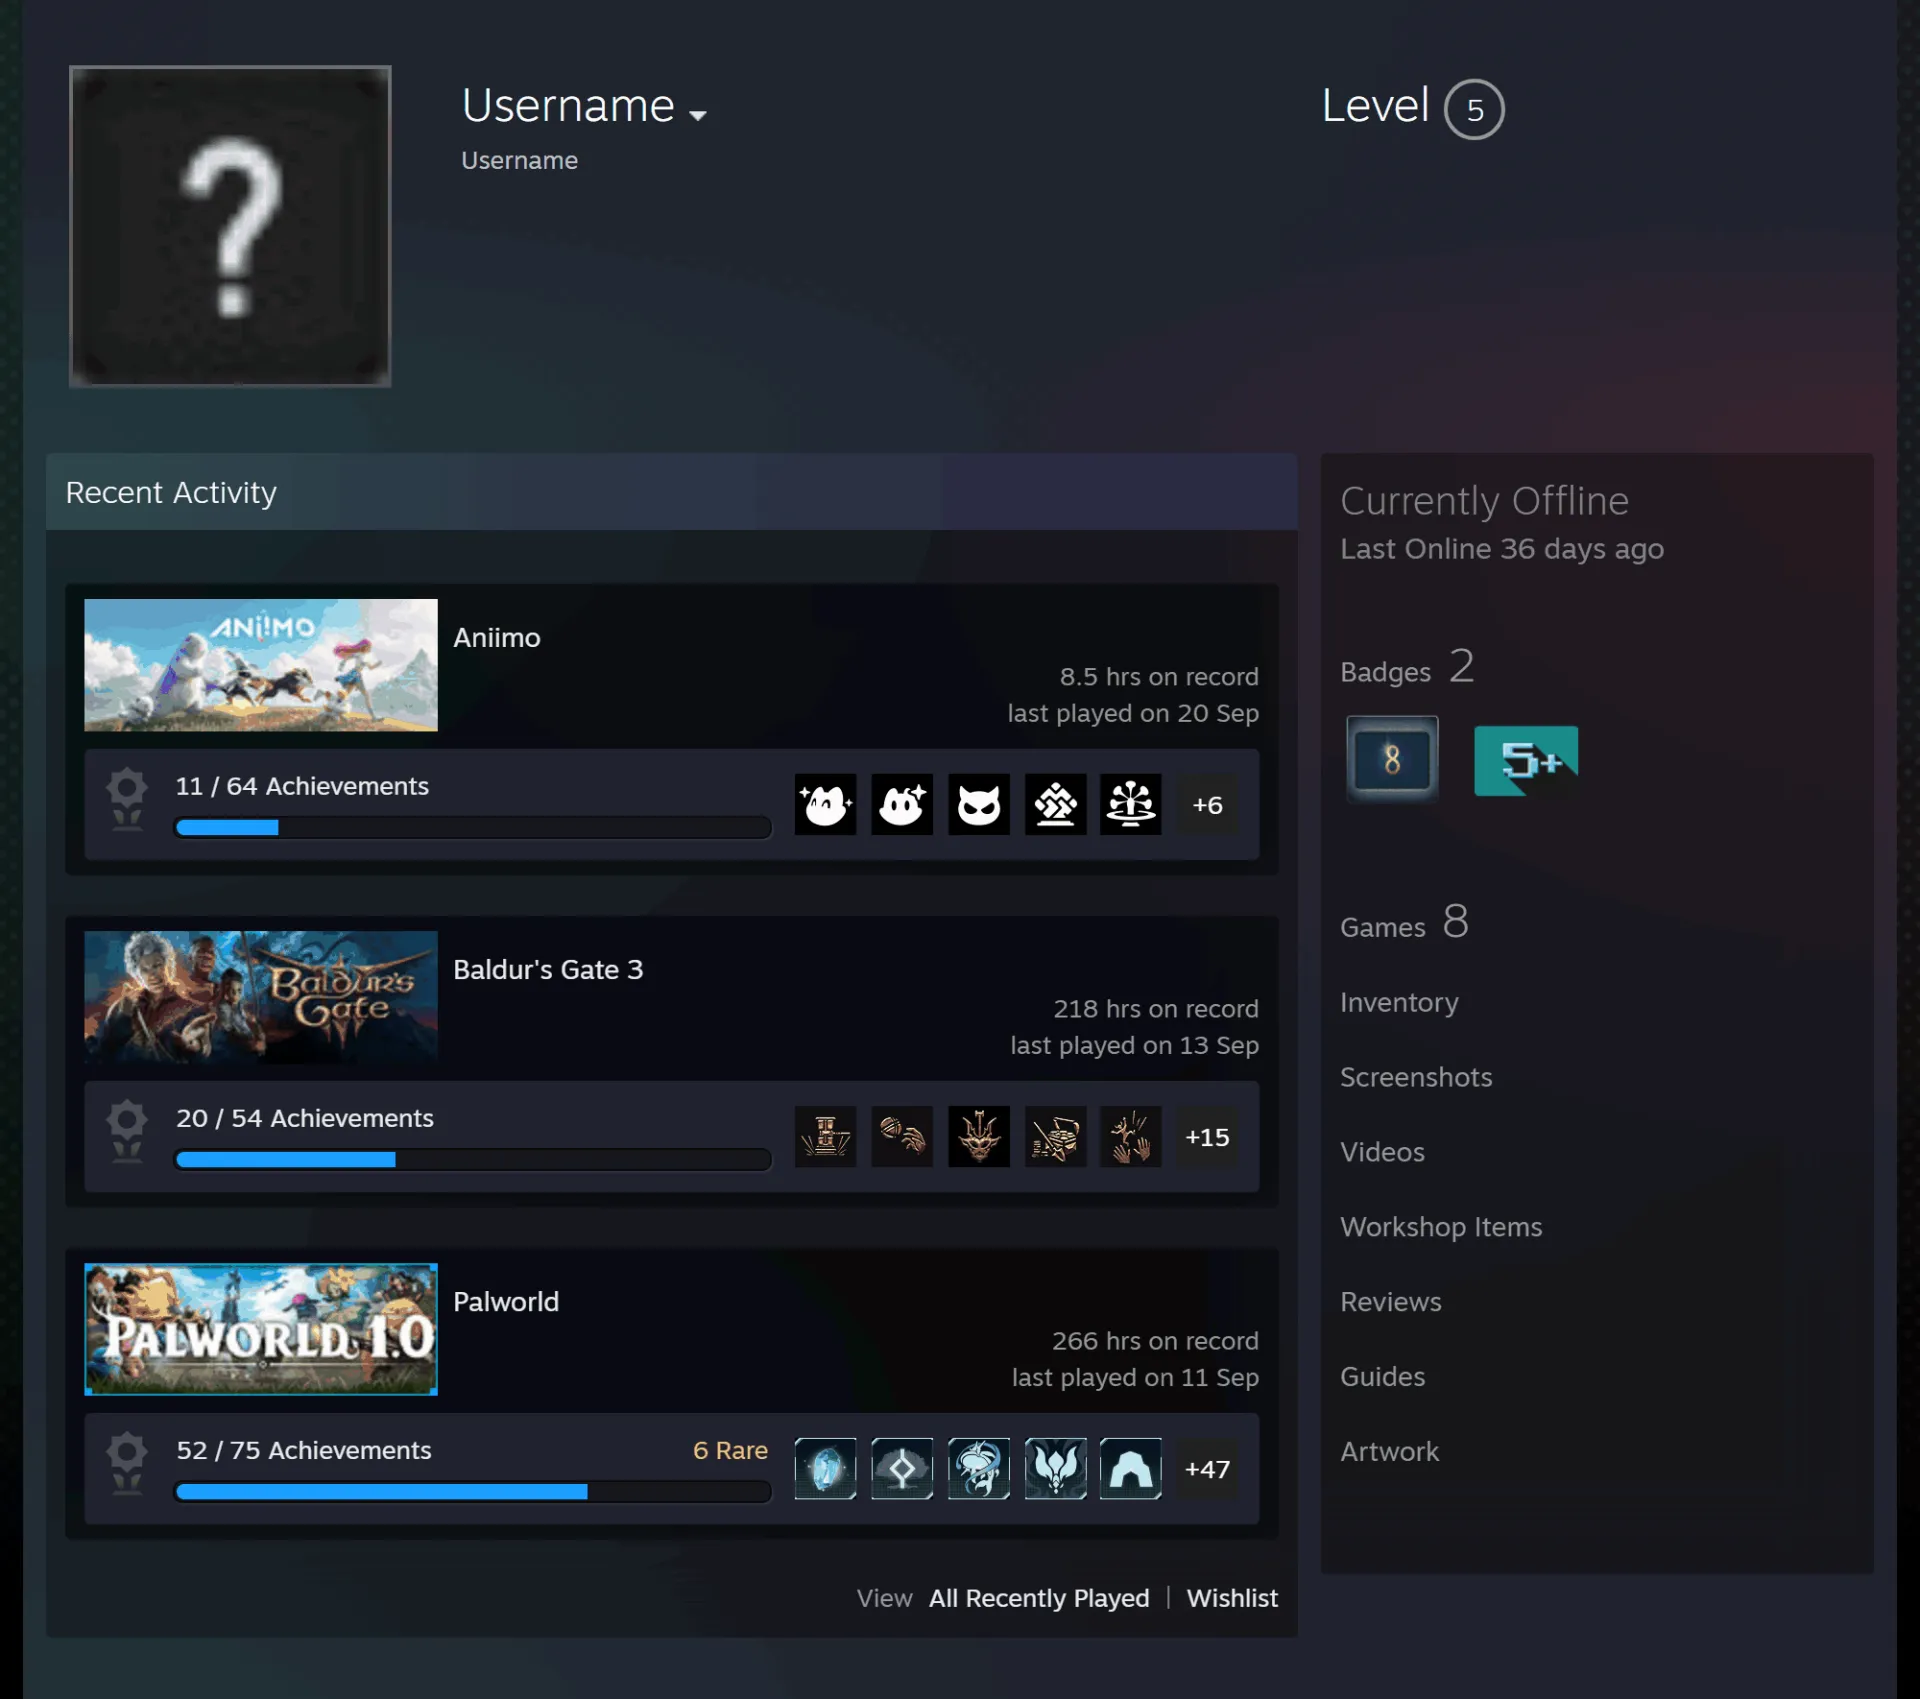The width and height of the screenshot is (1920, 1699).
Task: Click Baldur's Gate 3 horned mask achievement icon
Action: (x=979, y=1136)
